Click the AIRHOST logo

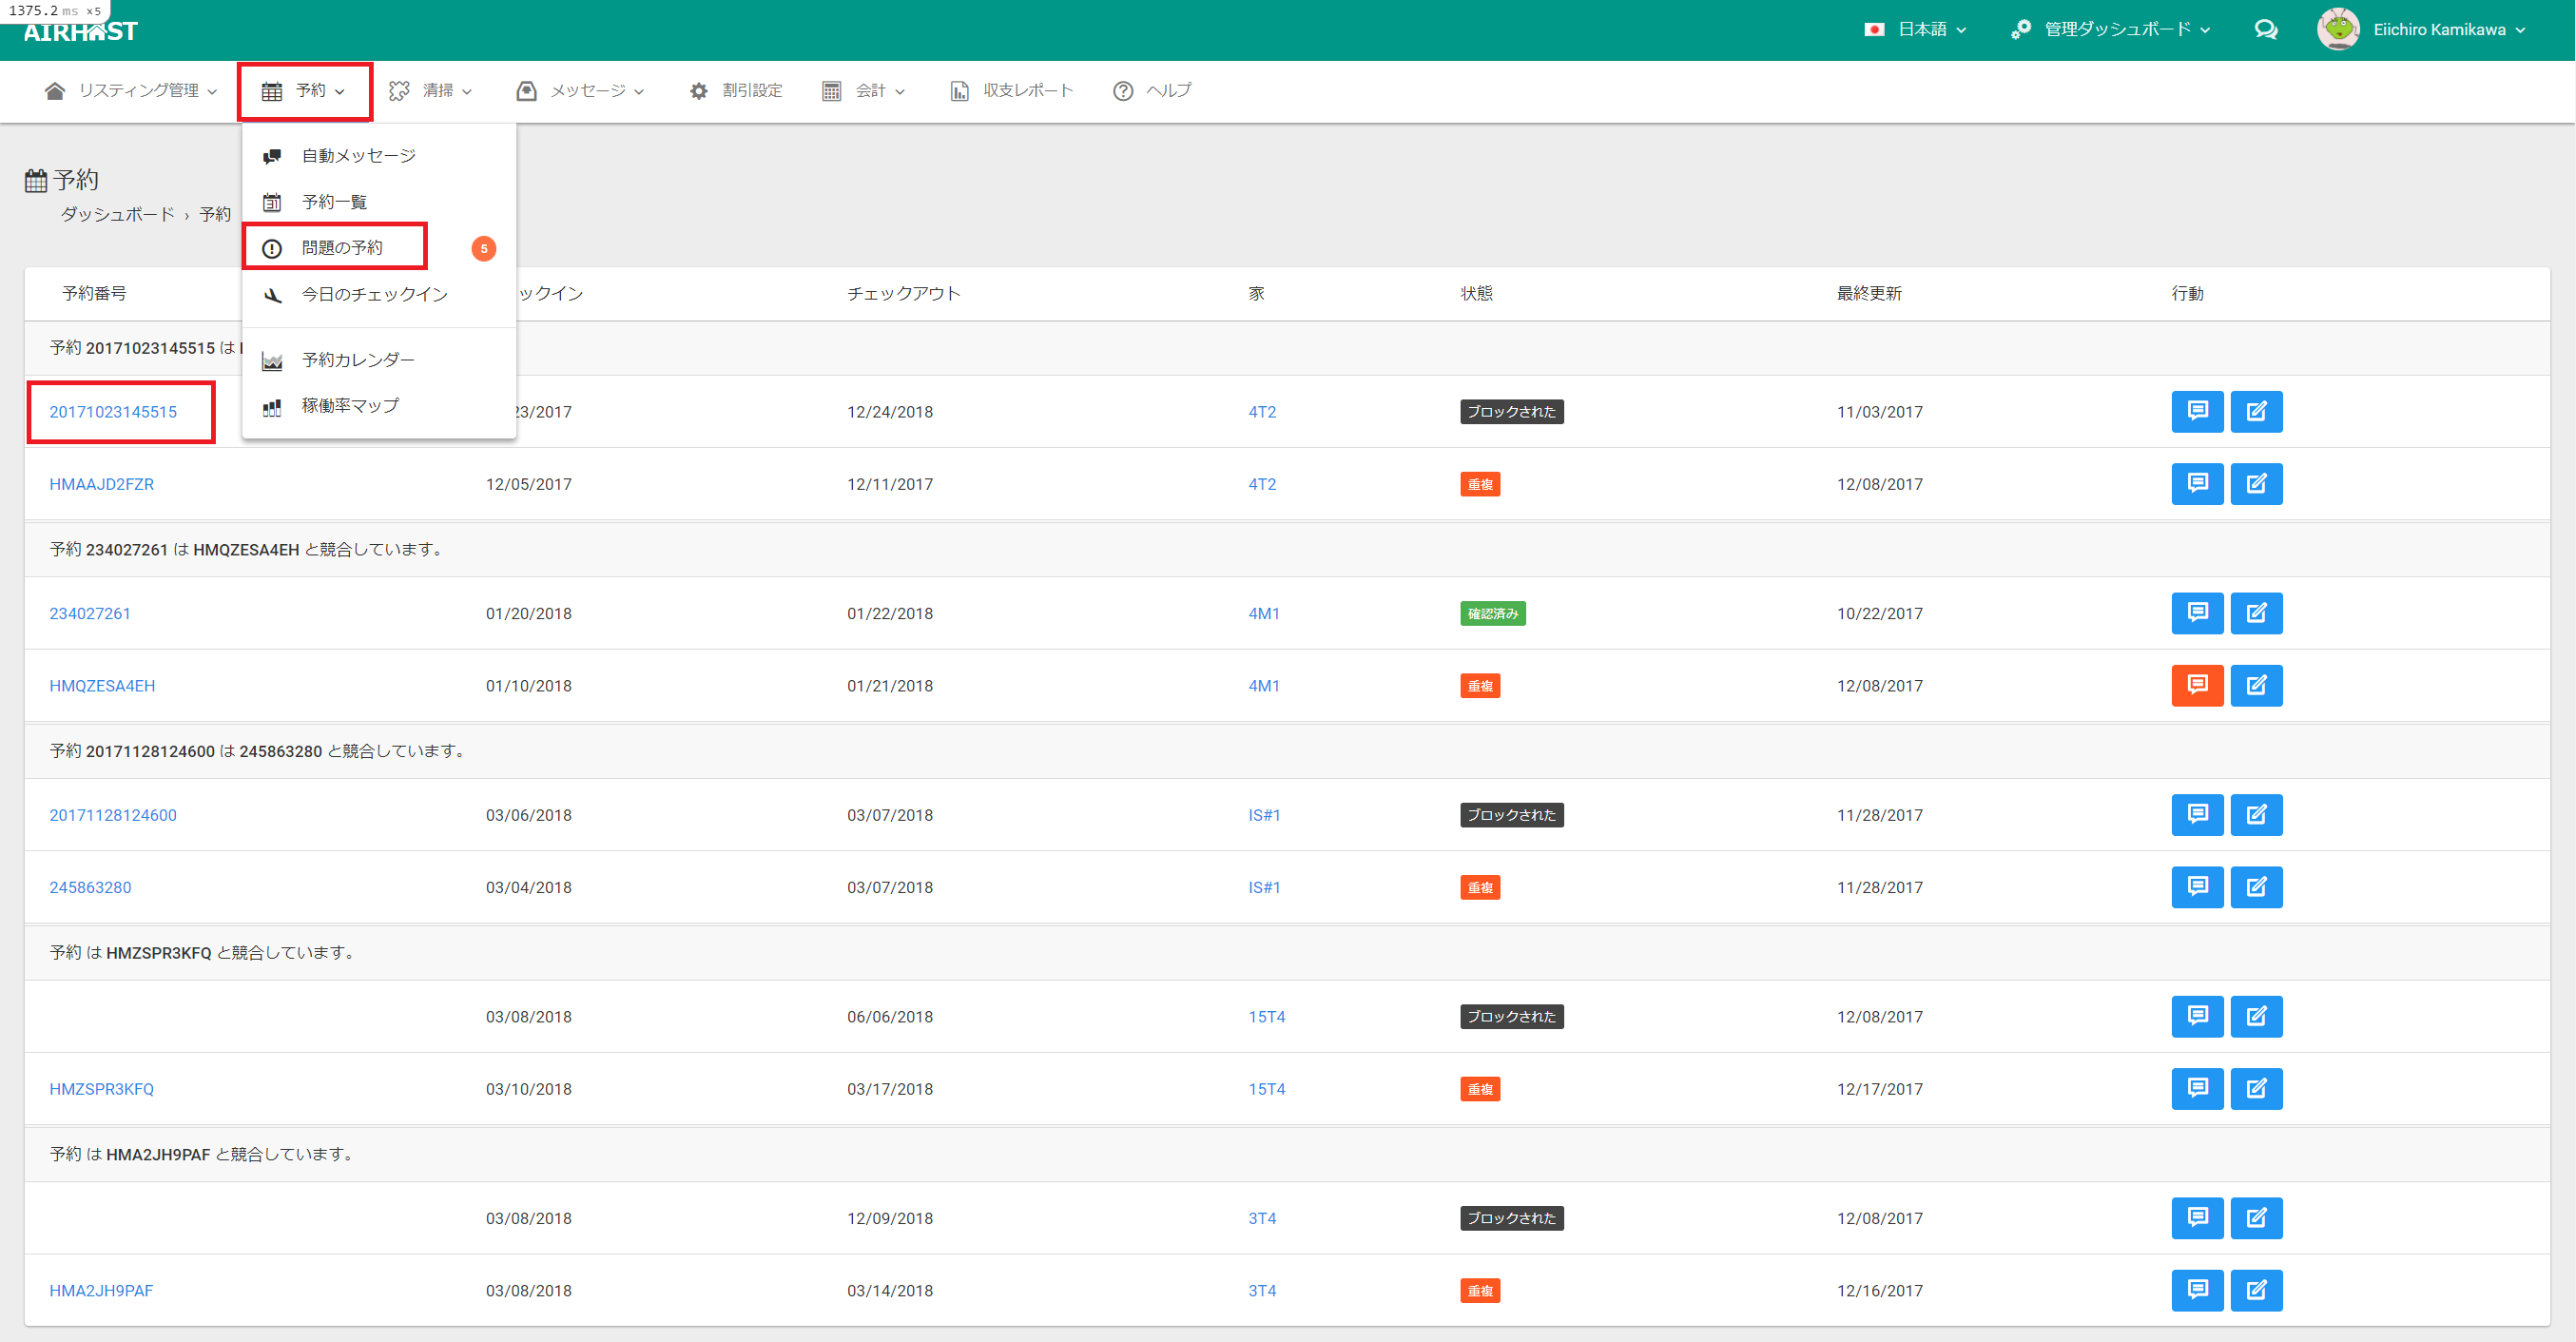[81, 32]
